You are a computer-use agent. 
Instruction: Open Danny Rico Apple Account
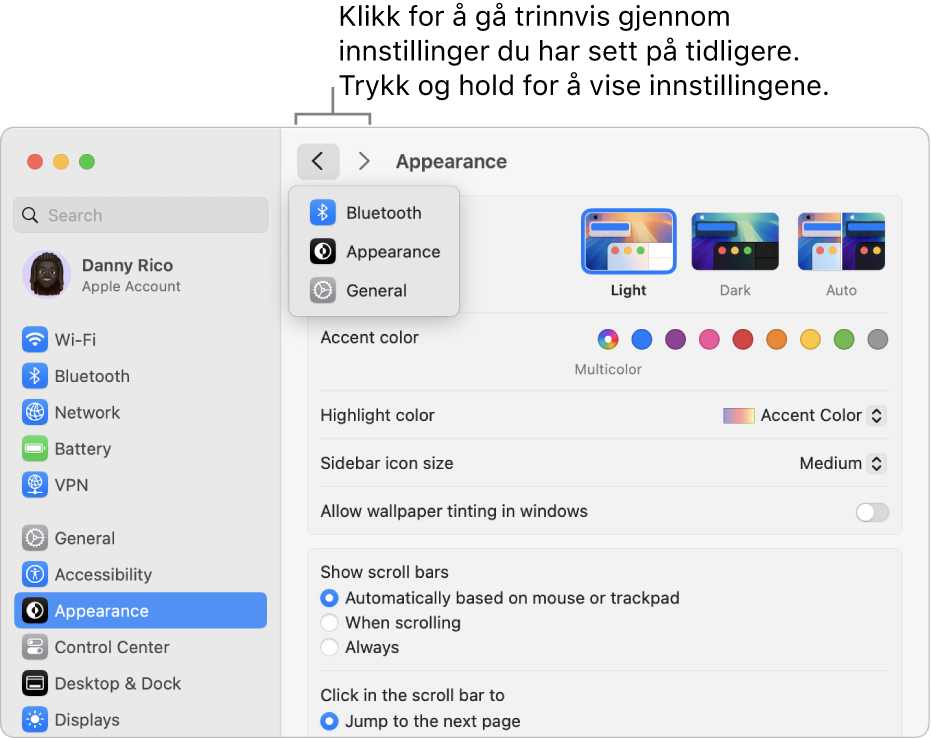tap(141, 274)
